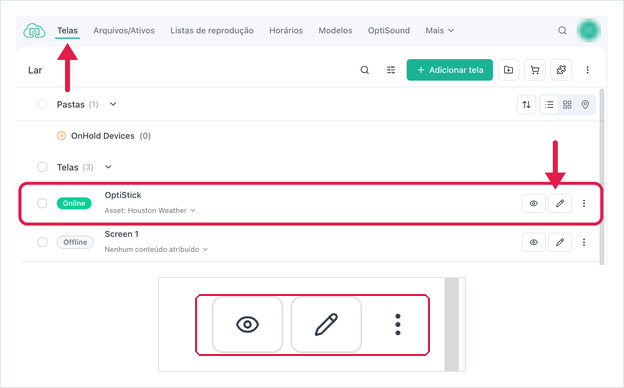Switch to grid view
This screenshot has width=624, height=388.
(x=567, y=105)
